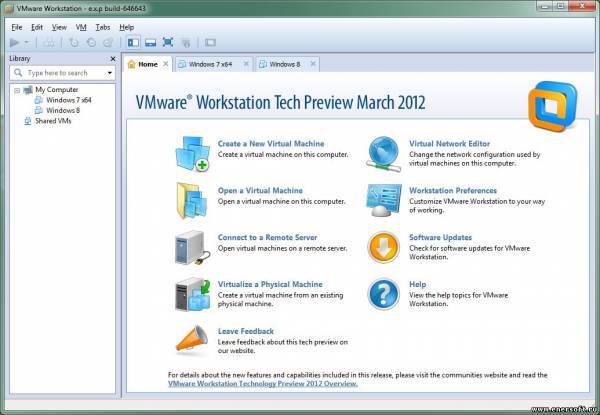Click the Take Snapshot toolbar icon

(74, 42)
